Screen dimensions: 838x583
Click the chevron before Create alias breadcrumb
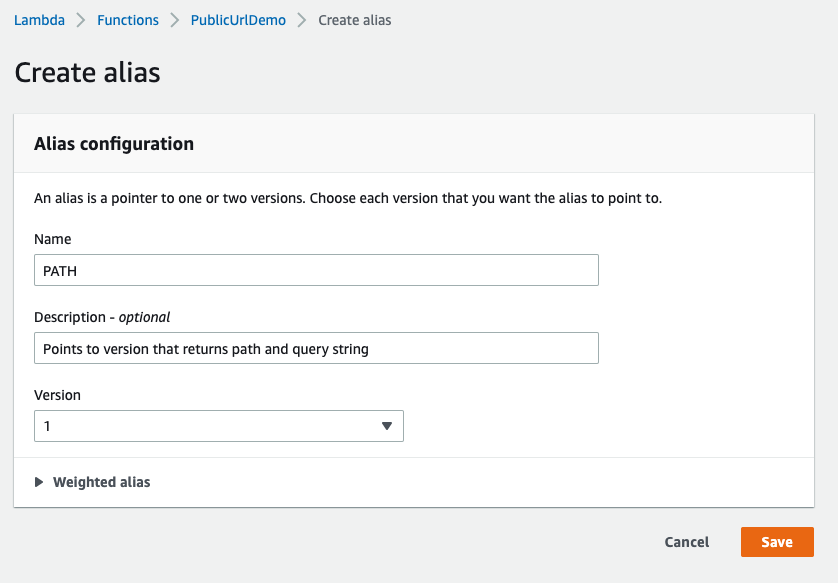point(302,20)
